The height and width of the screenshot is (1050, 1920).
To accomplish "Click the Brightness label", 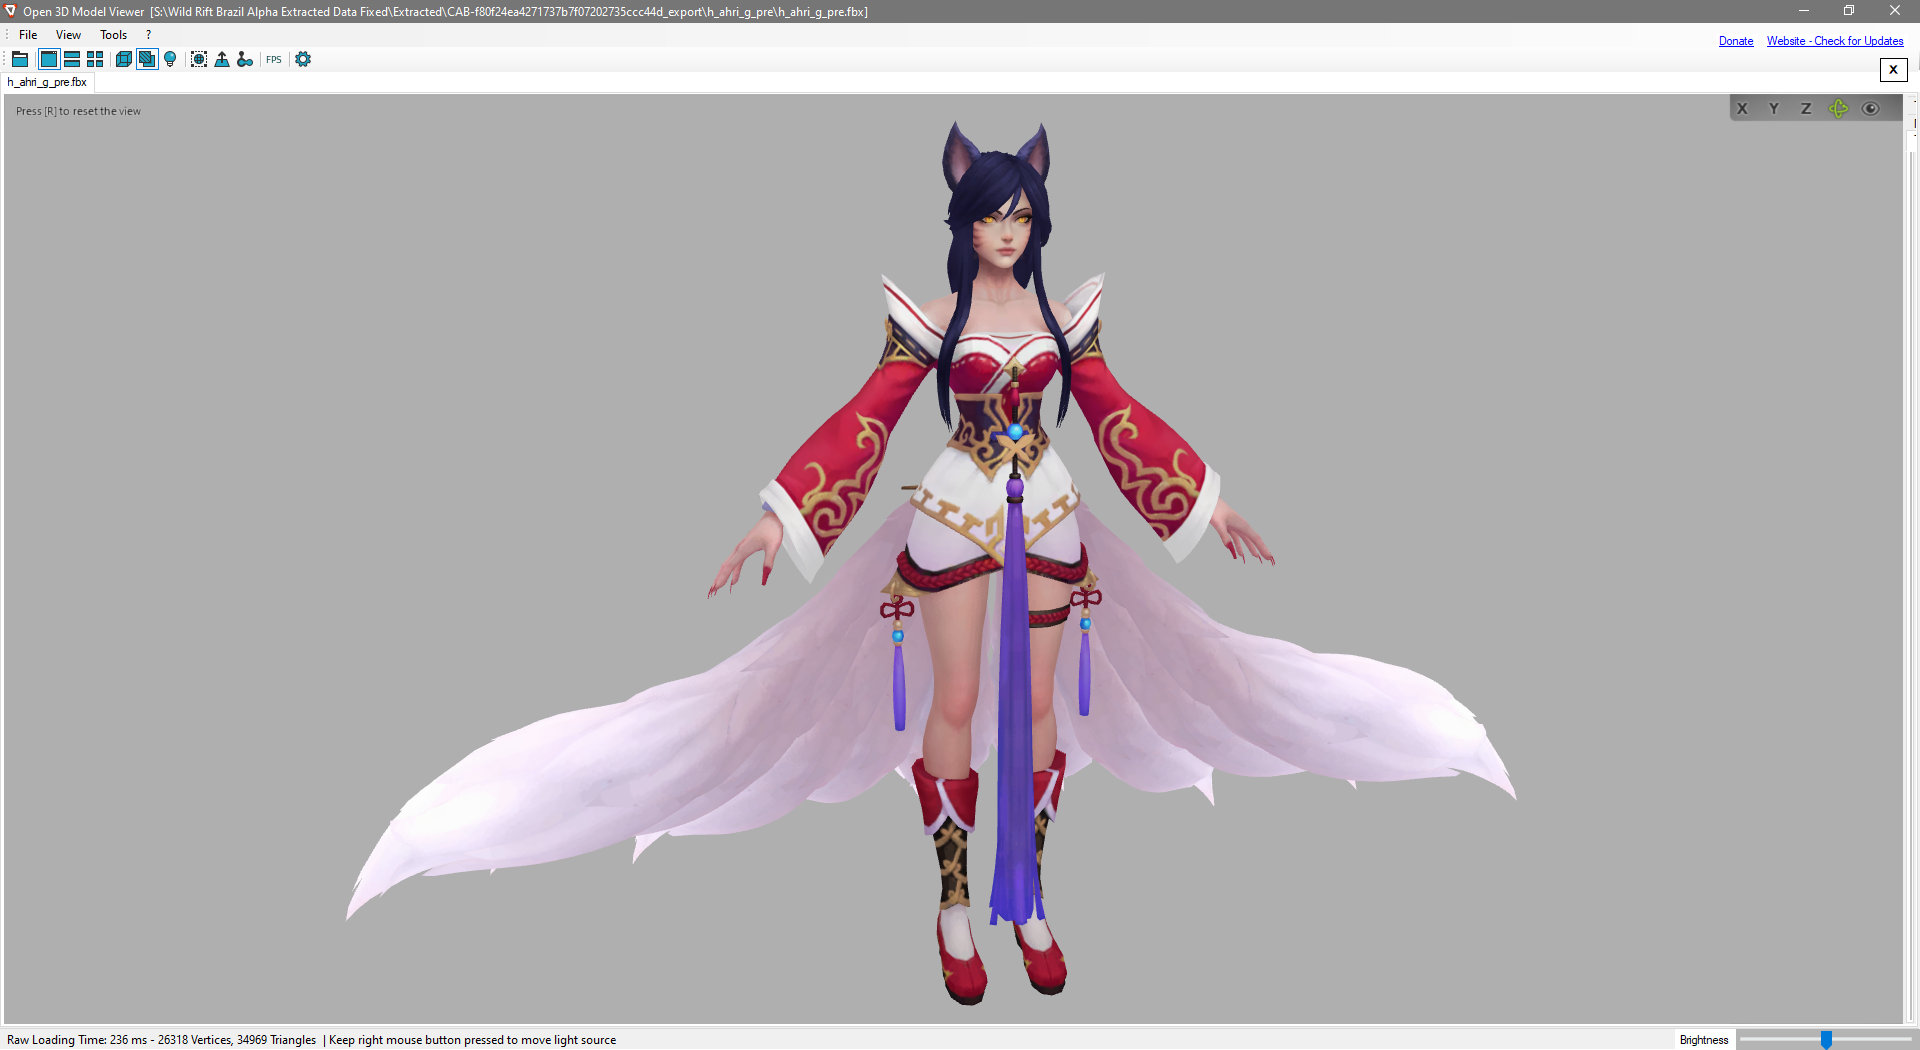I will (x=1704, y=1040).
